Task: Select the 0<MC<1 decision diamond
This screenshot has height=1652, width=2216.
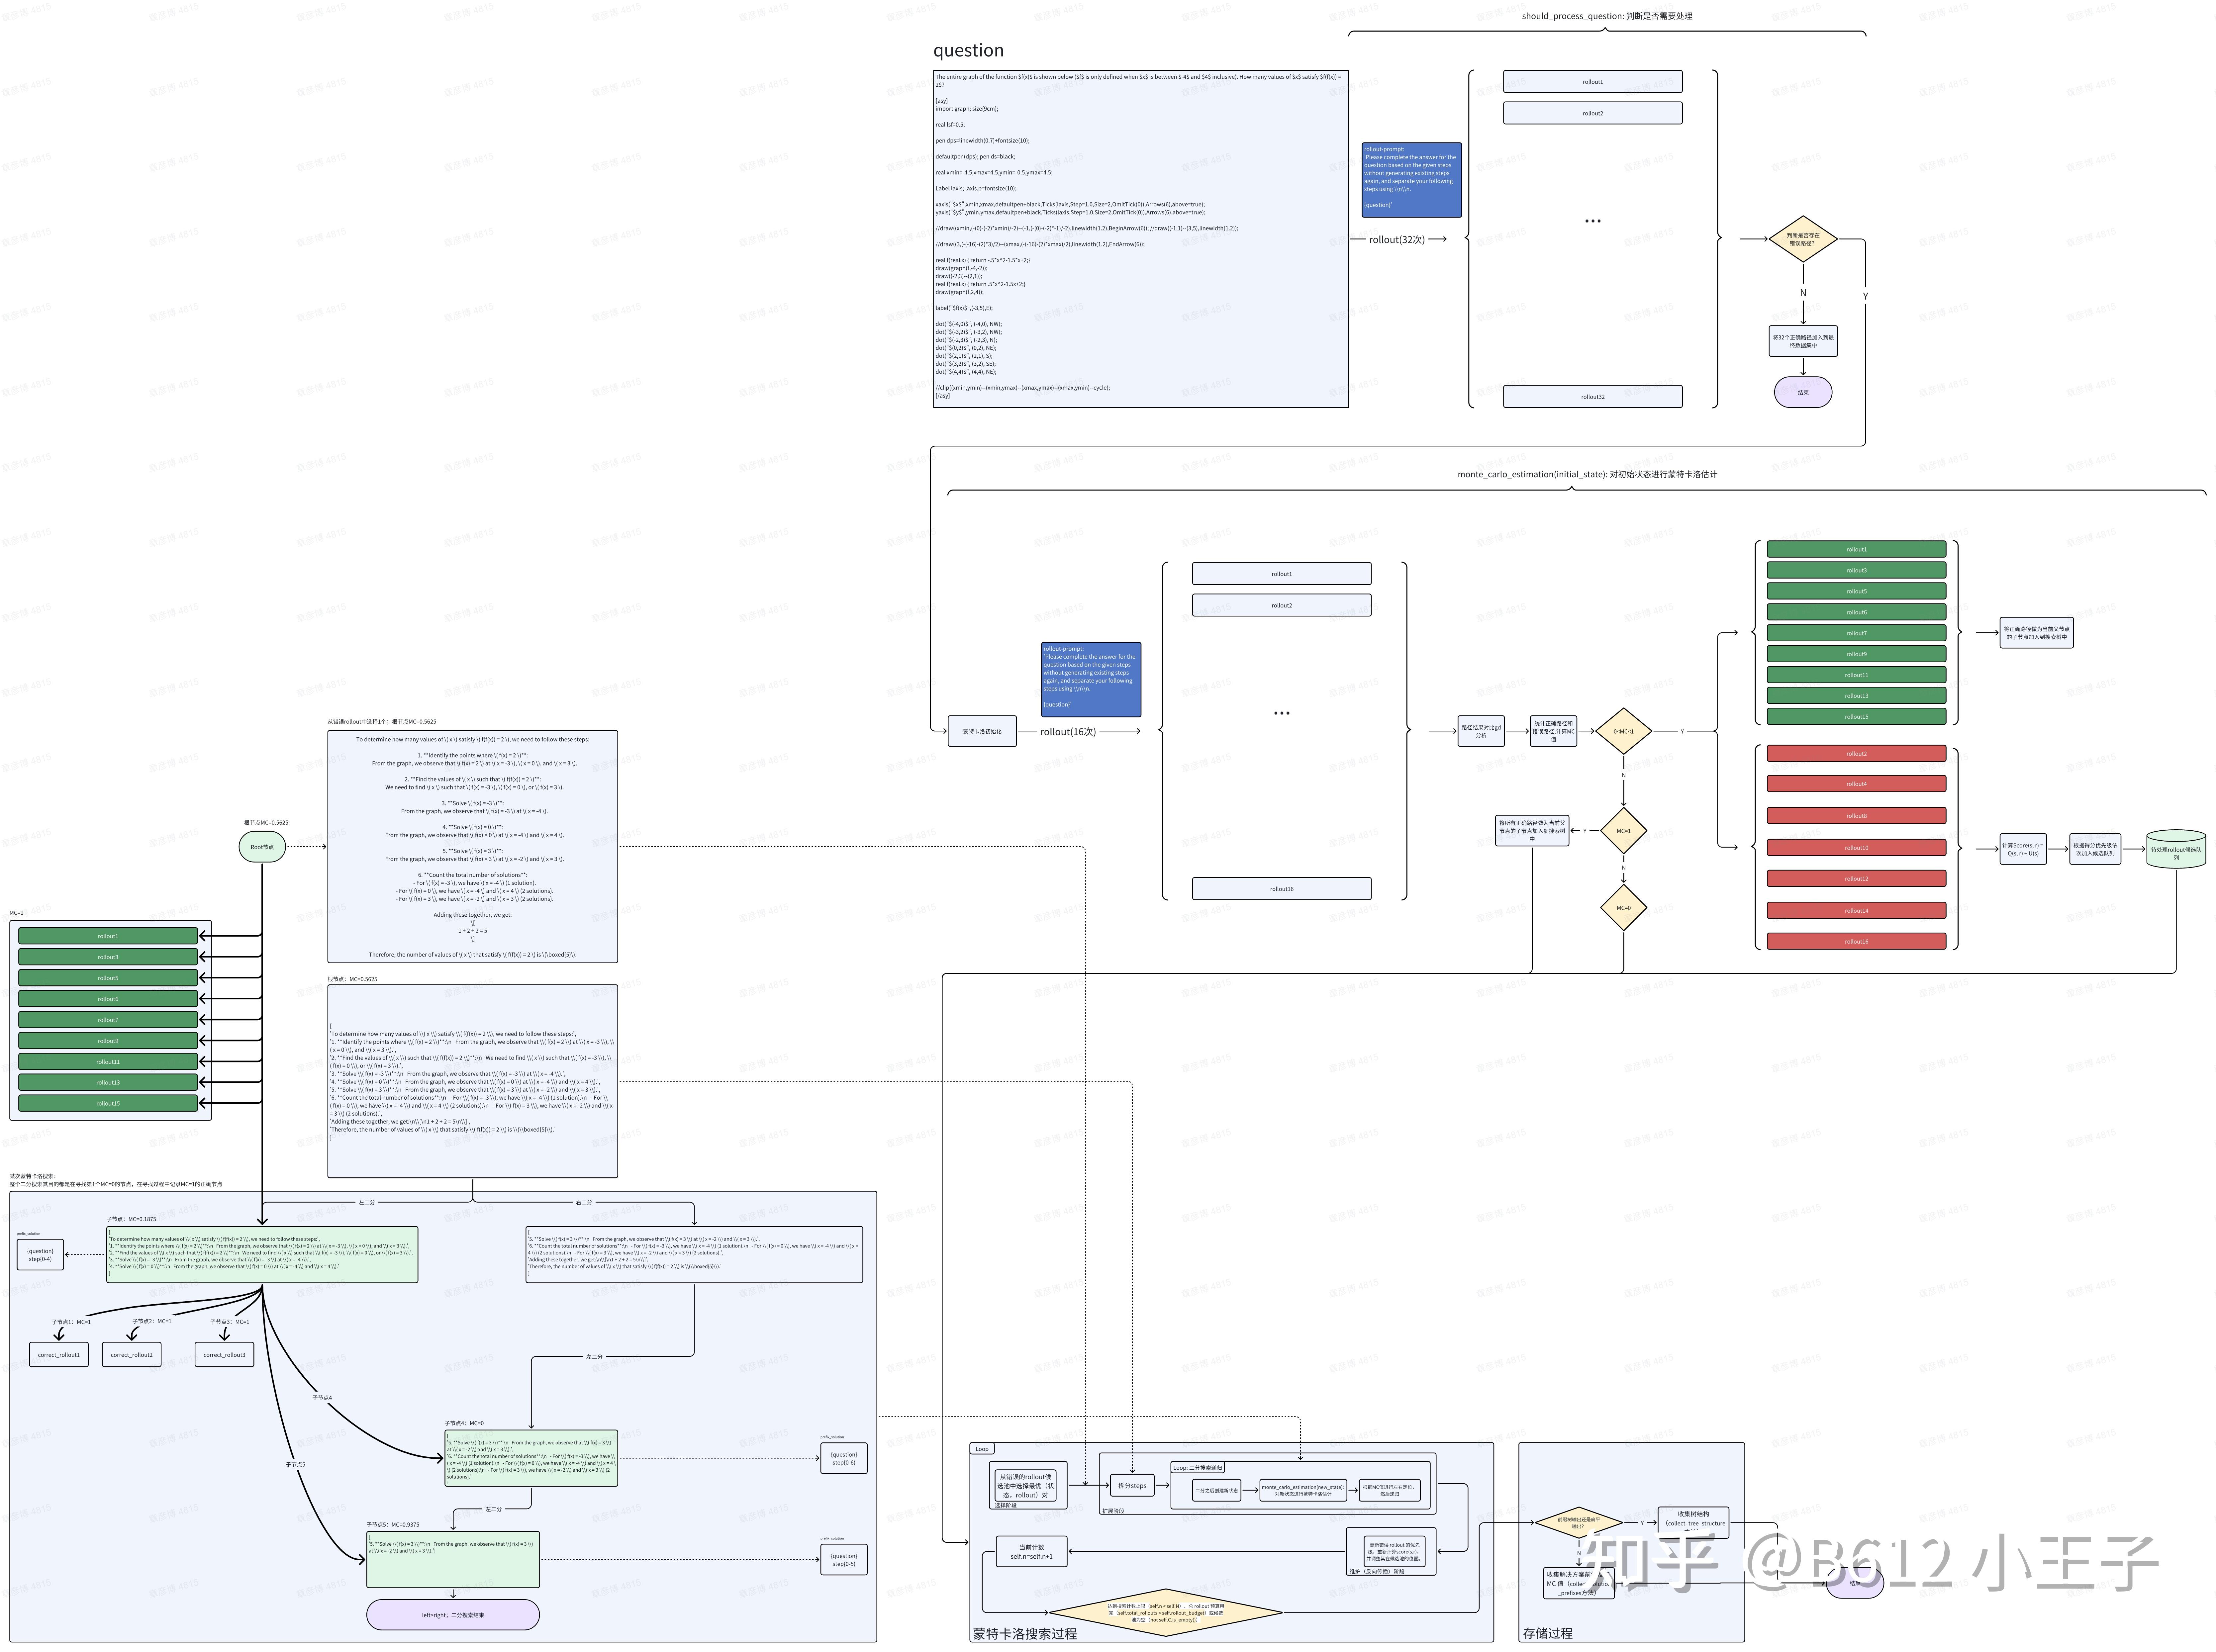Action: (x=1623, y=731)
